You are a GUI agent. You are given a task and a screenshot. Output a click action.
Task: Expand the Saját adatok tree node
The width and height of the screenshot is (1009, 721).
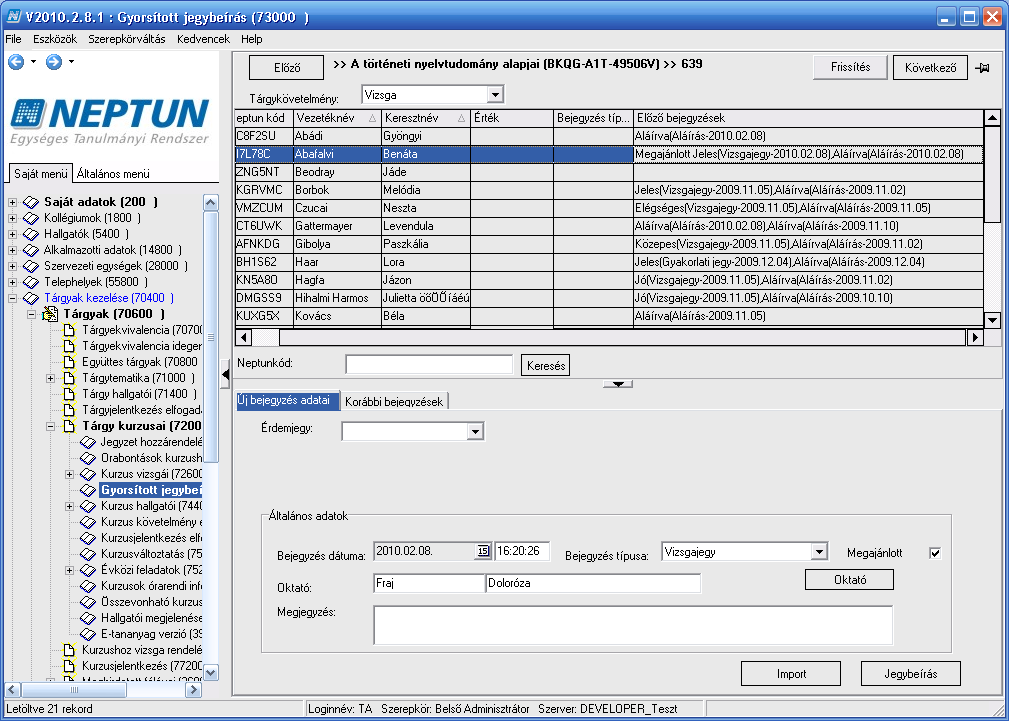[x=12, y=202]
